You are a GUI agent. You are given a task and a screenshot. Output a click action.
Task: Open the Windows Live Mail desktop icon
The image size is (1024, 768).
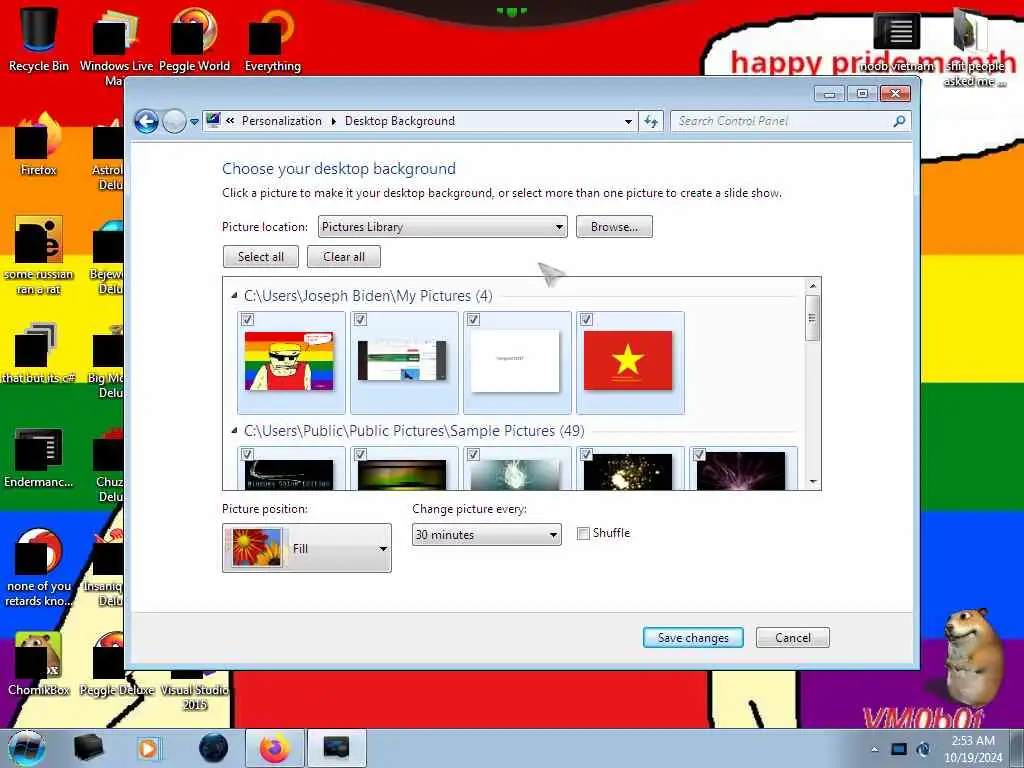pos(114,46)
